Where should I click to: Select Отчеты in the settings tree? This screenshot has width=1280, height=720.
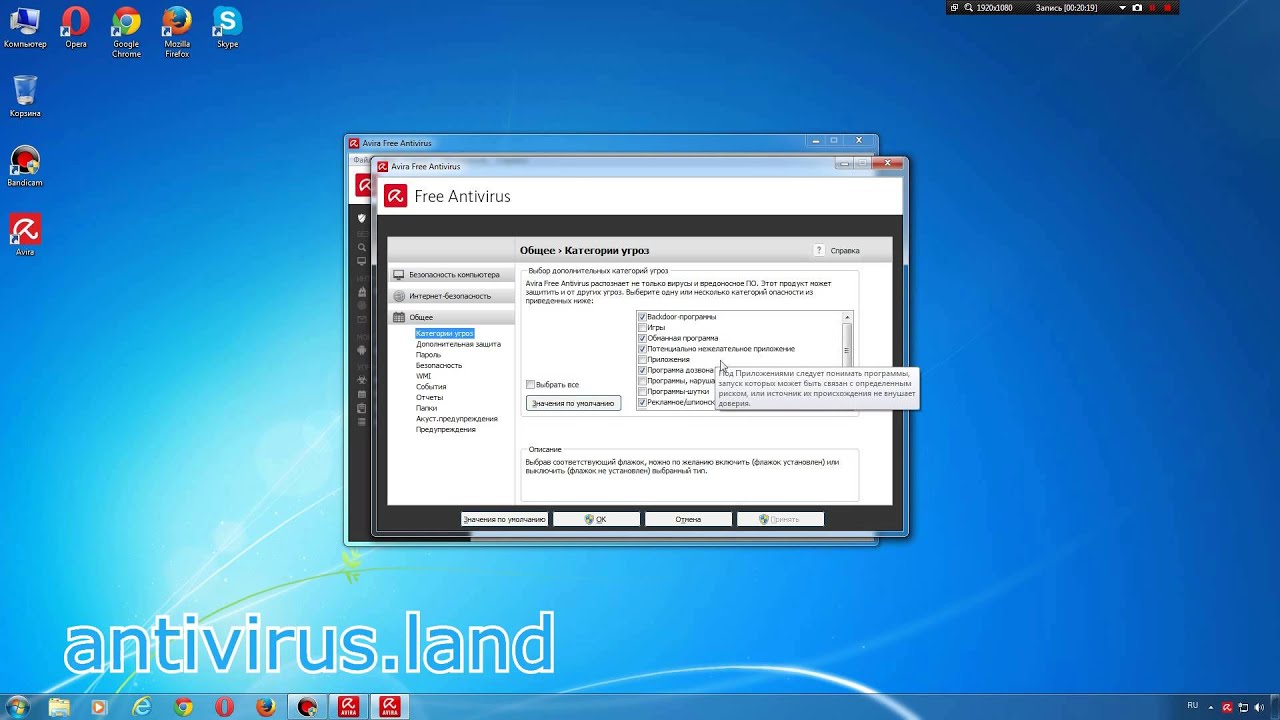pyautogui.click(x=429, y=398)
